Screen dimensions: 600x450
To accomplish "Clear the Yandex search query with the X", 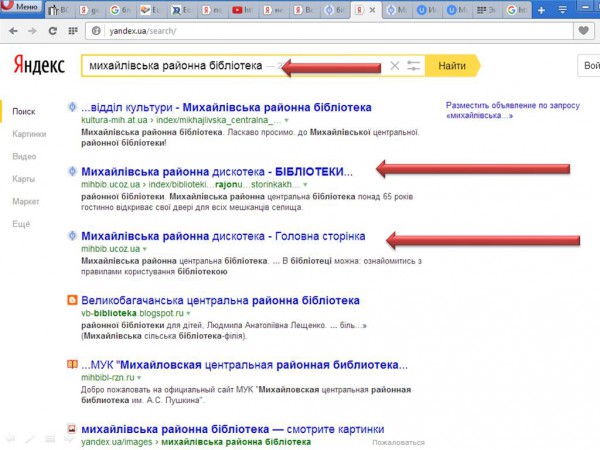I will (x=395, y=66).
